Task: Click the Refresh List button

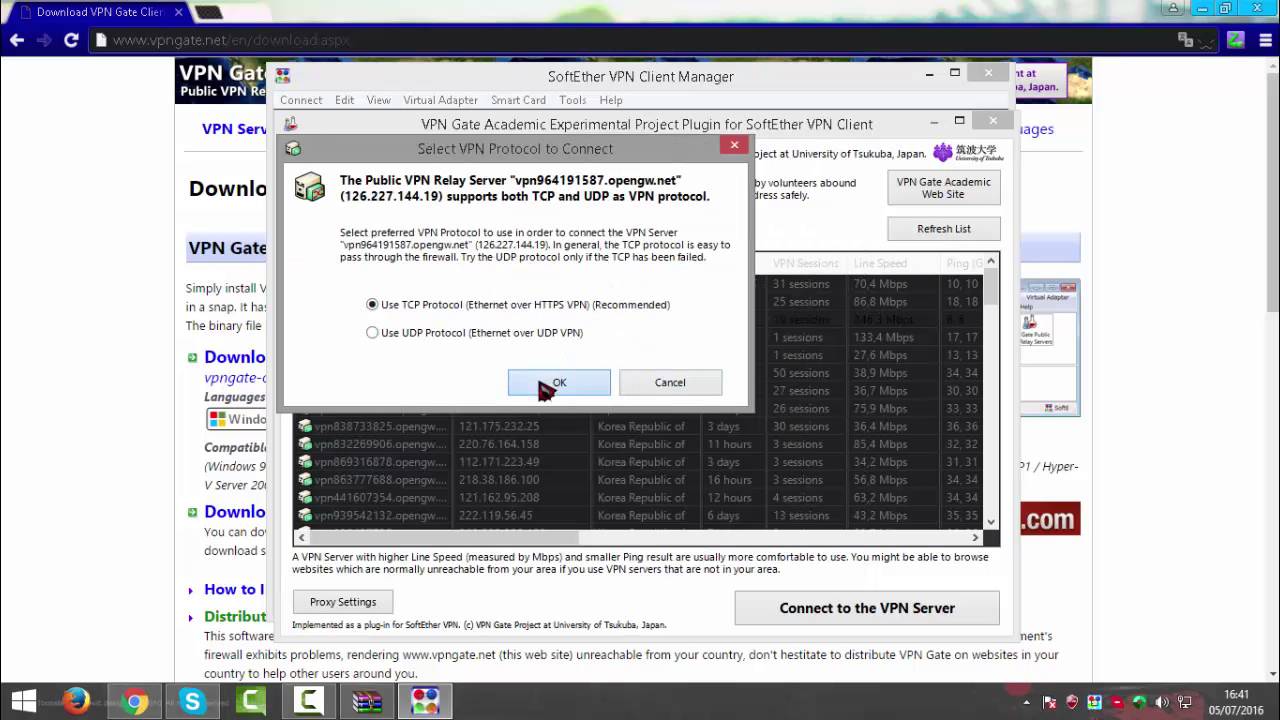Action: point(944,228)
